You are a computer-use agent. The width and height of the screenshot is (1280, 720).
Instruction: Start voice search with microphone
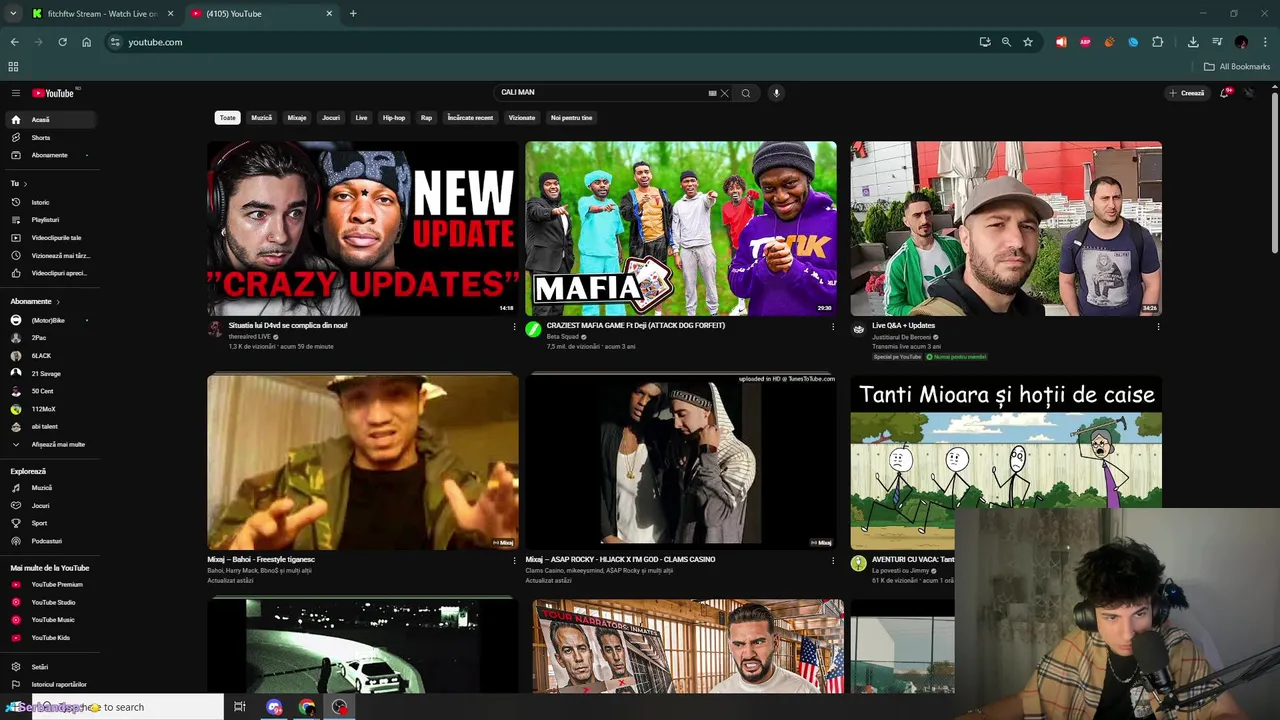coord(776,93)
